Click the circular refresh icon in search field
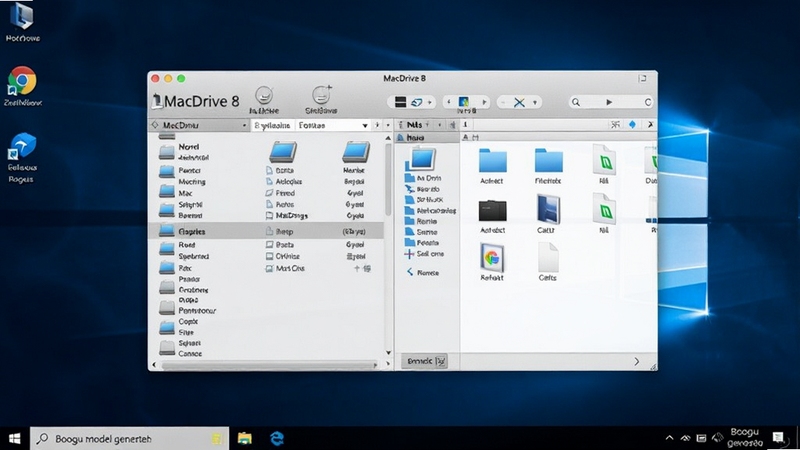800x450 pixels. (x=647, y=102)
